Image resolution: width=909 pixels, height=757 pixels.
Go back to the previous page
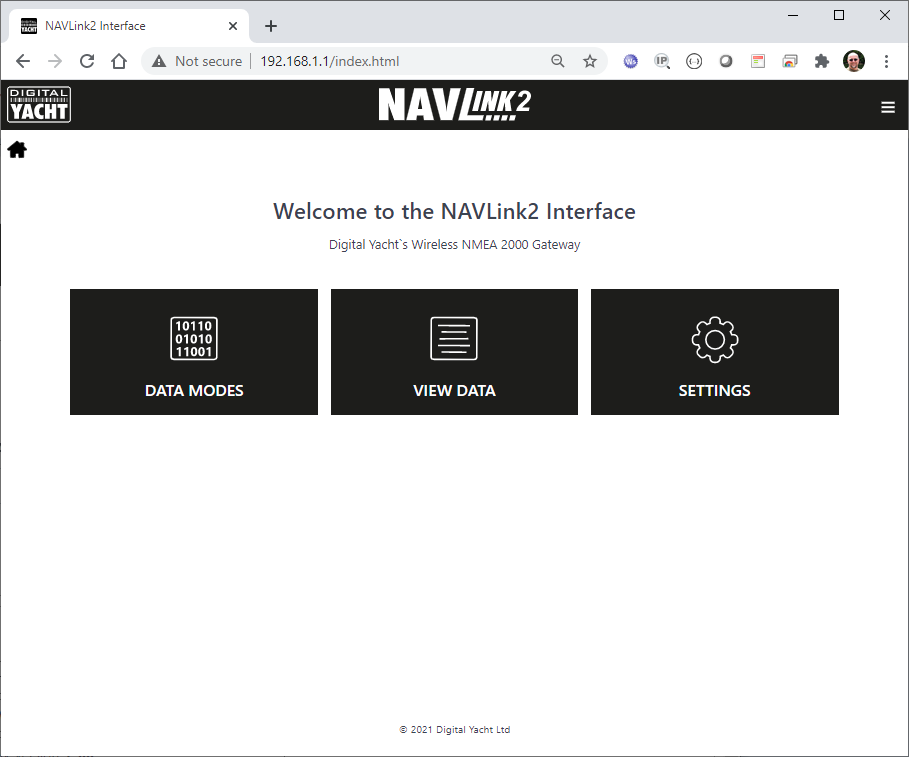click(x=23, y=60)
